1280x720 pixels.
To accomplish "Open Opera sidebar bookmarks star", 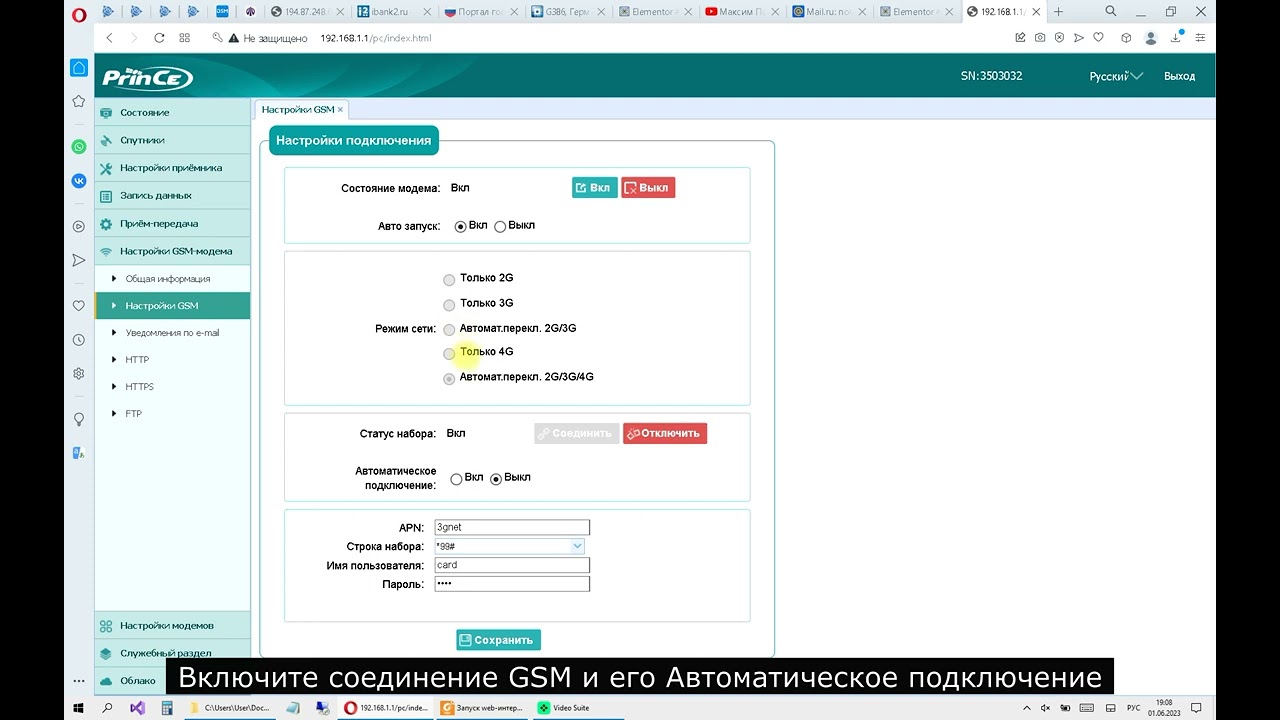I will coord(79,101).
